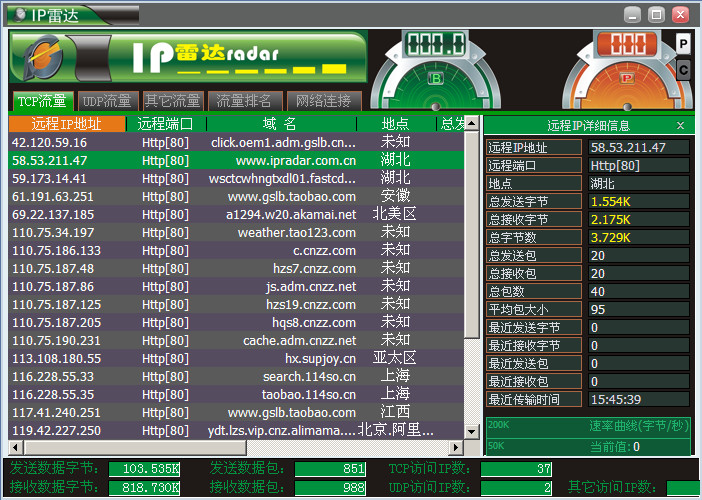Select row with IP 117.41.240.251

[x=236, y=412]
